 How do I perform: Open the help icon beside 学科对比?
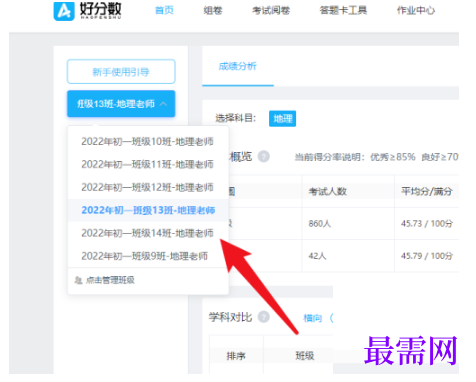pos(264,317)
